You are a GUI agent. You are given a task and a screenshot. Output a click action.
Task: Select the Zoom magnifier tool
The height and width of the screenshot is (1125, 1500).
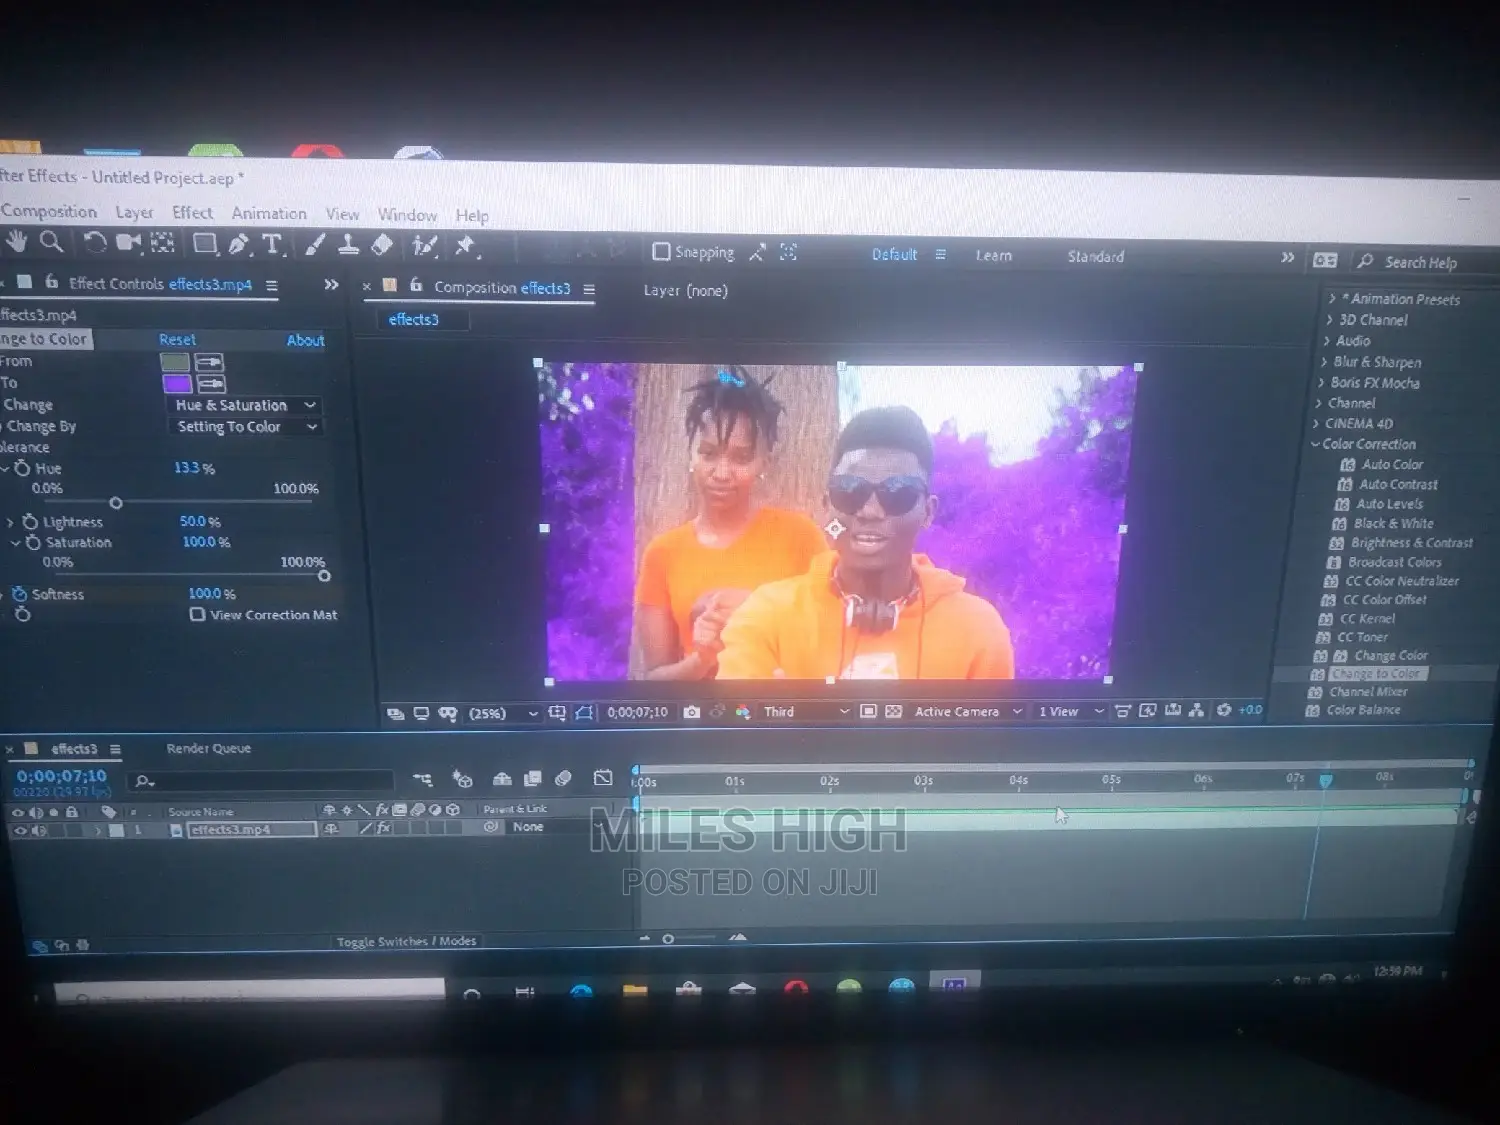pos(51,241)
